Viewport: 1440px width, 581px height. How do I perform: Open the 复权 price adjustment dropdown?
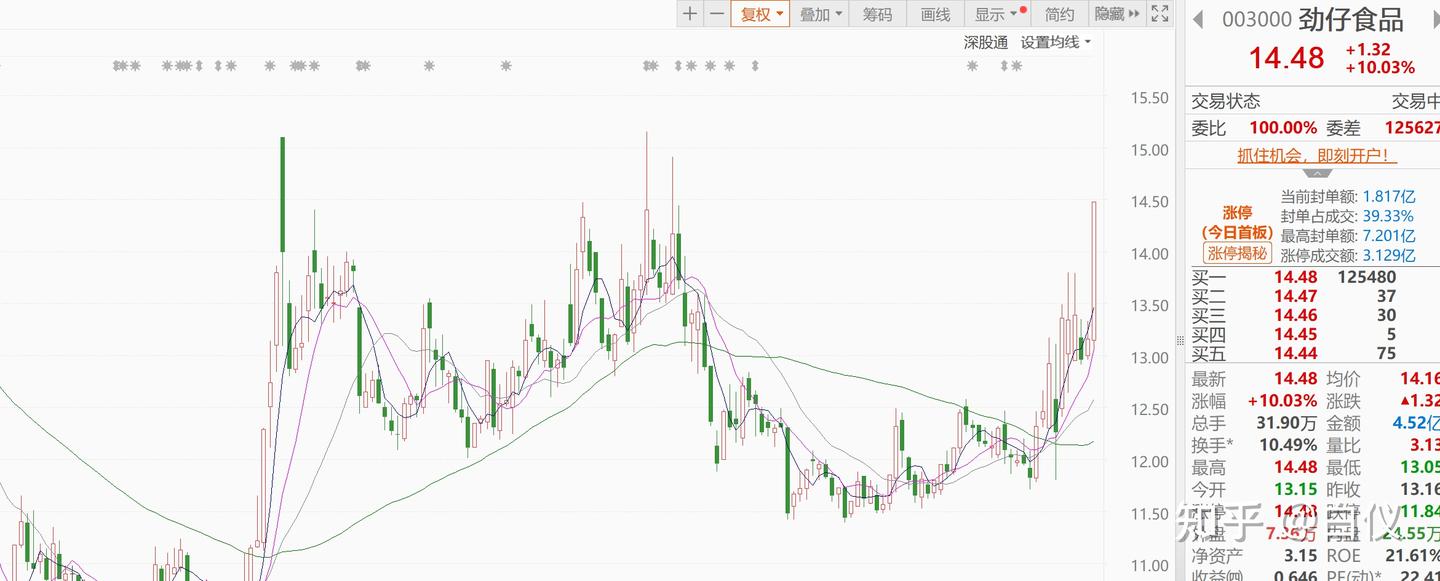tap(761, 14)
